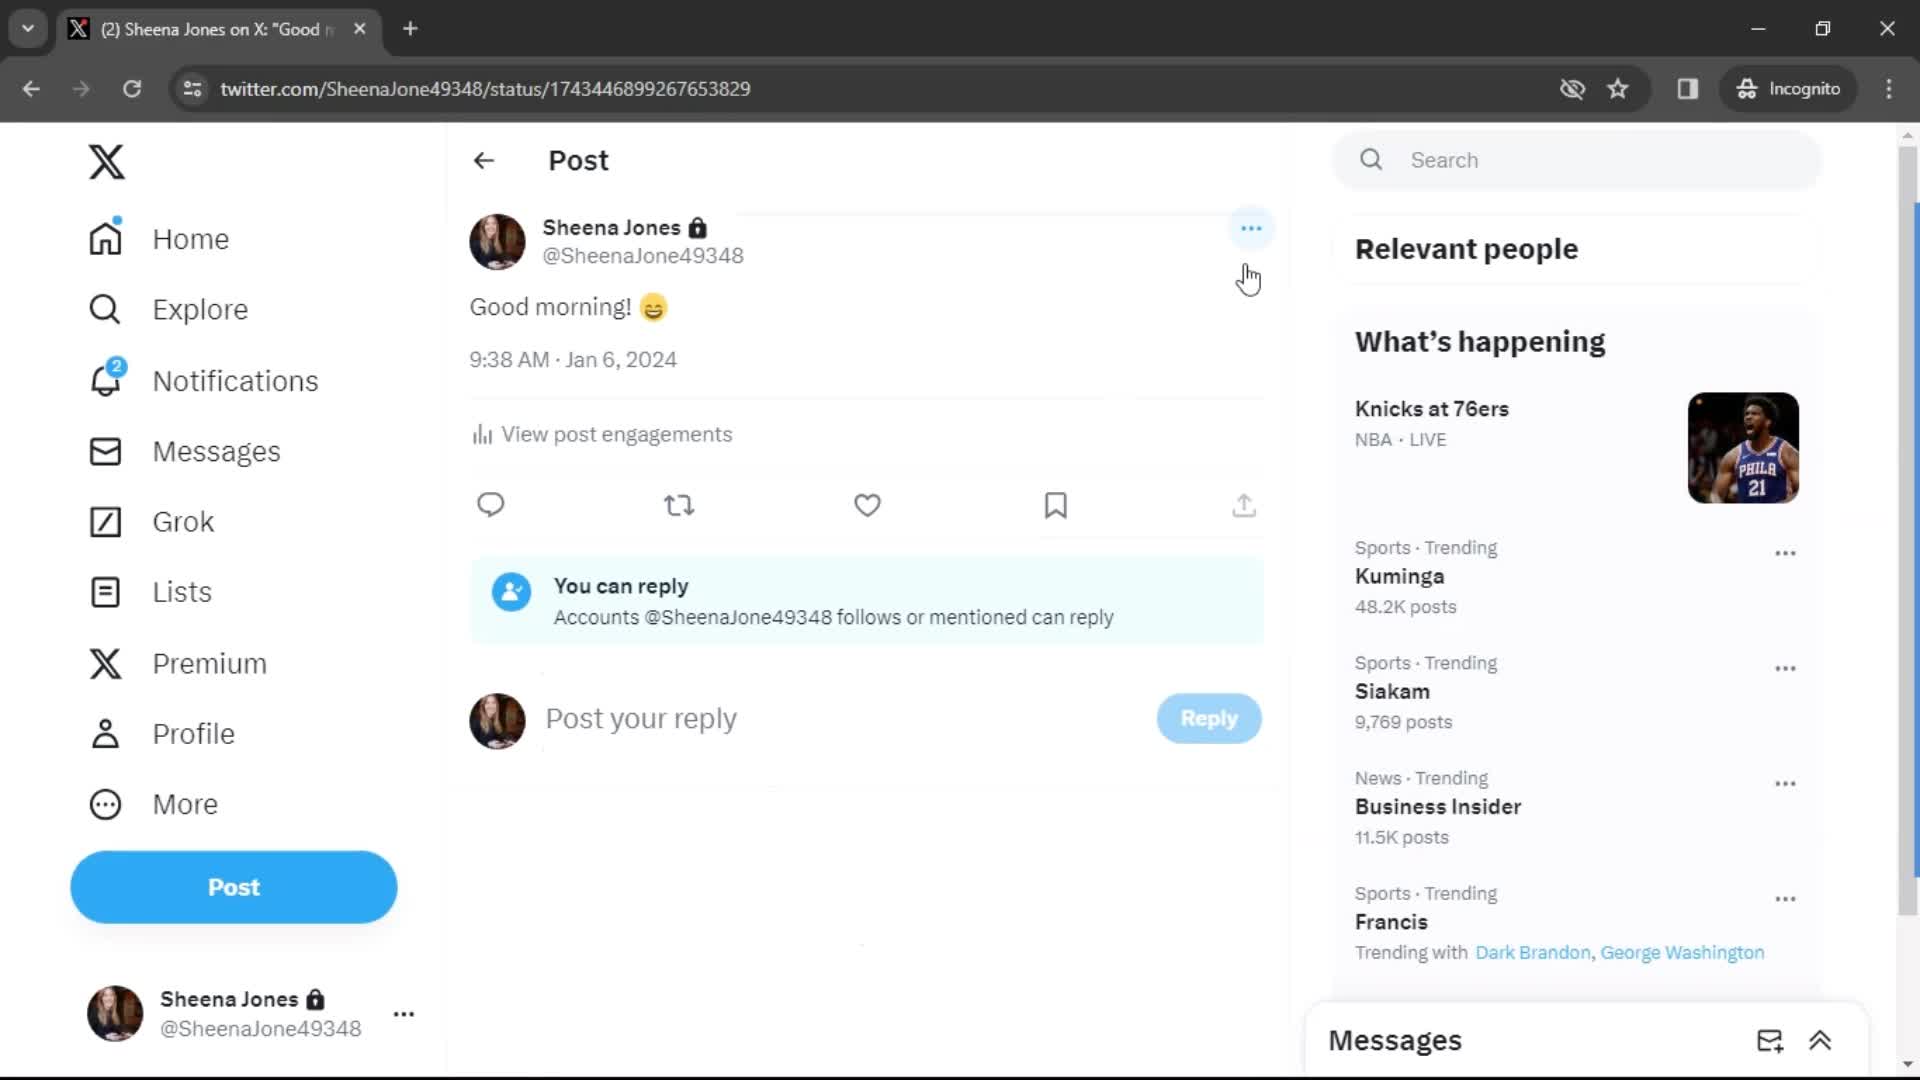This screenshot has height=1080, width=1920.
Task: Open Notifications with 2 alerts
Action: 204,380
